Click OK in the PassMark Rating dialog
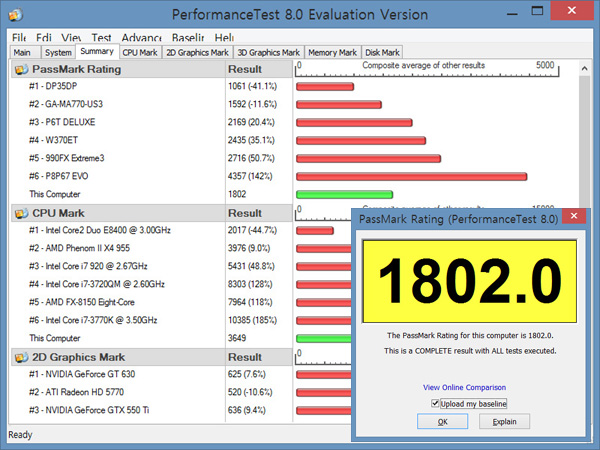The height and width of the screenshot is (450, 600). coord(442,422)
